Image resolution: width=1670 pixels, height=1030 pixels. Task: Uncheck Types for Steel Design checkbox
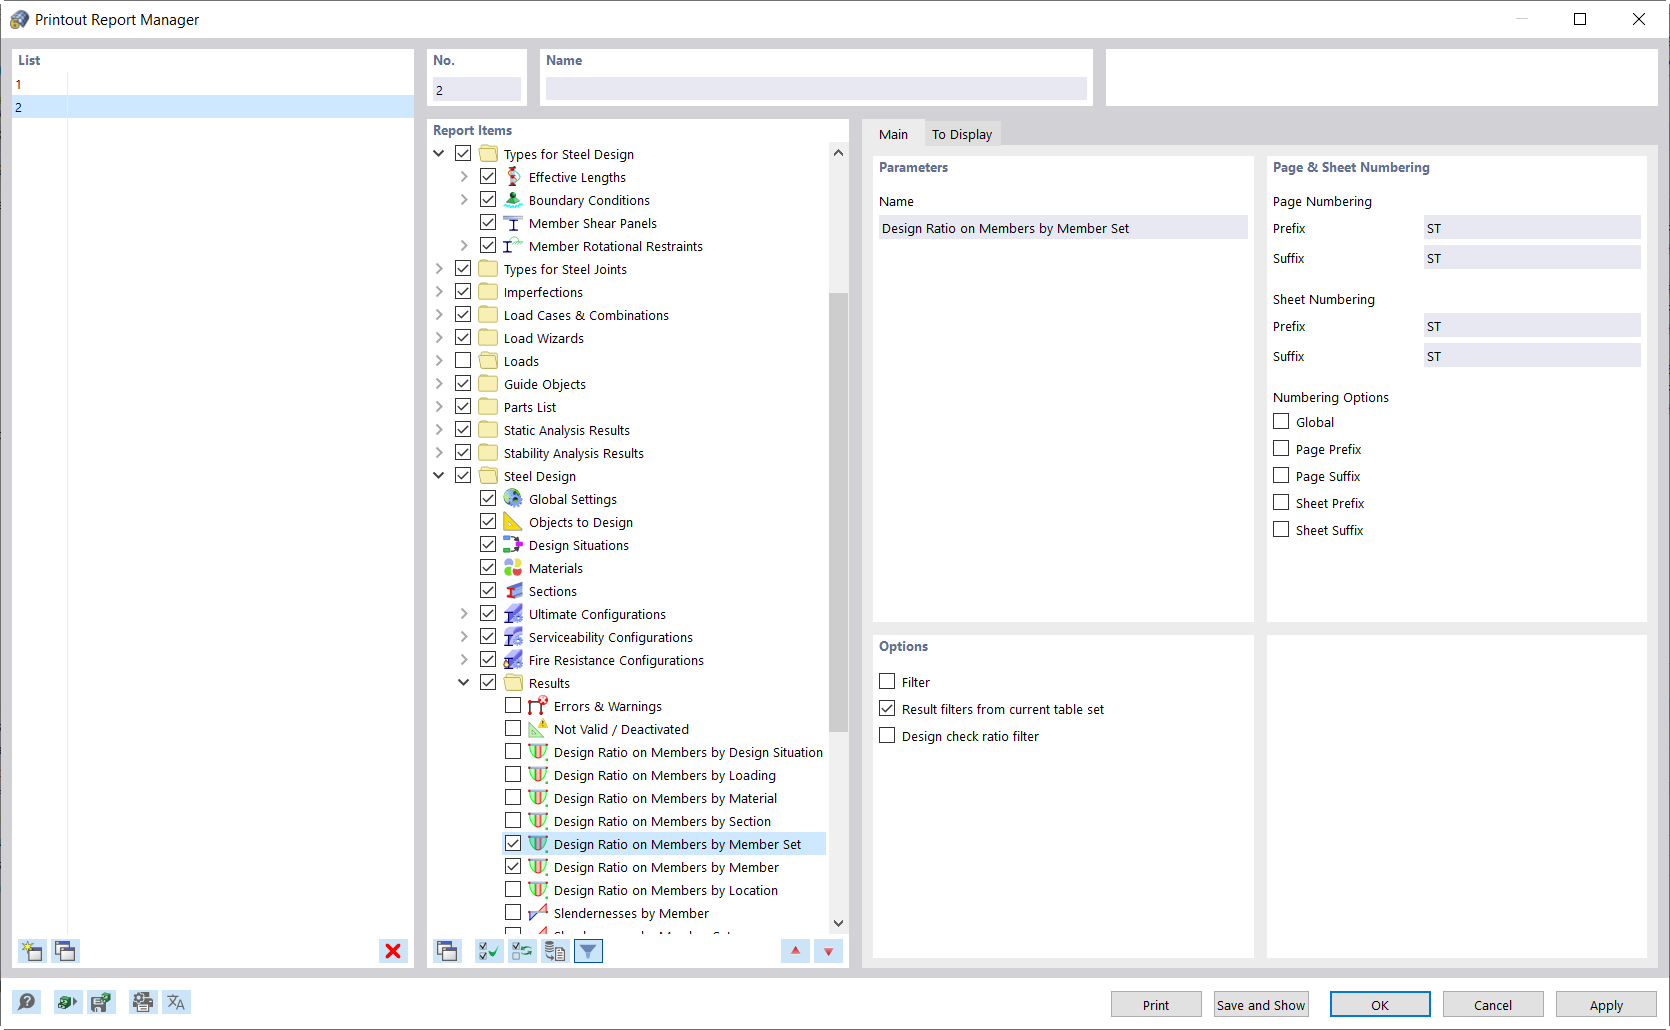pyautogui.click(x=463, y=153)
